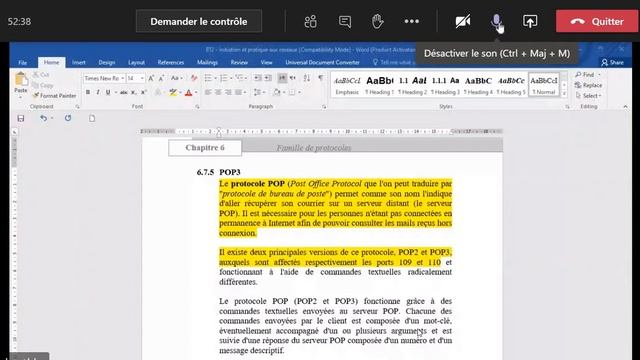
Task: Toggle underline formatting
Action: tap(108, 93)
